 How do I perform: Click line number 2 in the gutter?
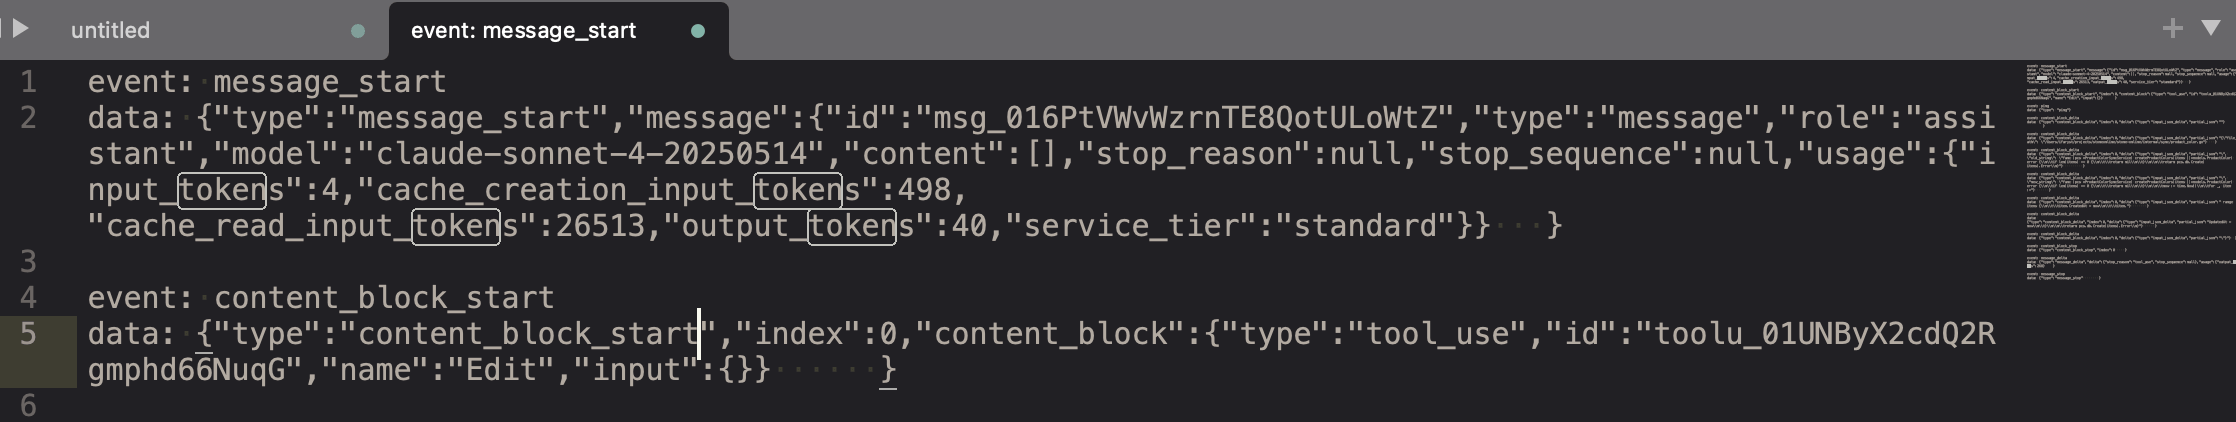pyautogui.click(x=28, y=118)
